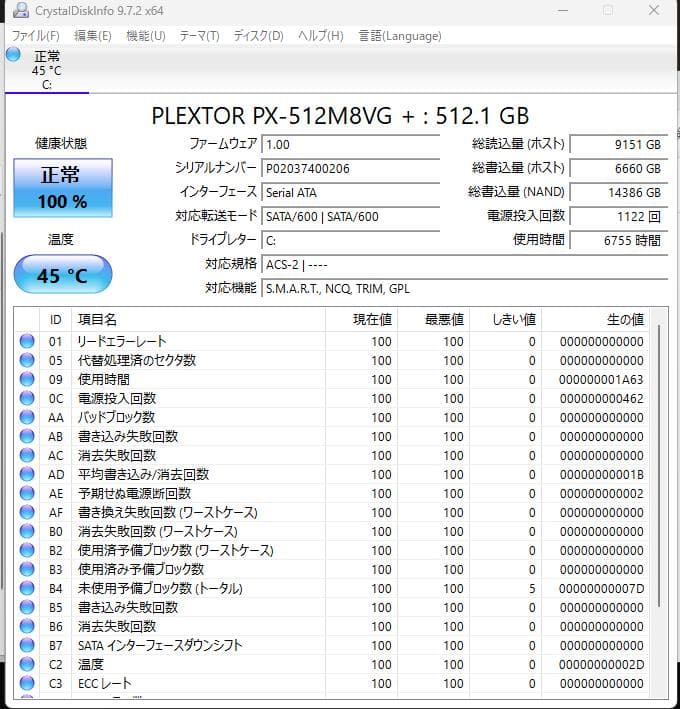The height and width of the screenshot is (709, 680).
Task: Click the 正常 100 % health status button
Action: (x=63, y=188)
